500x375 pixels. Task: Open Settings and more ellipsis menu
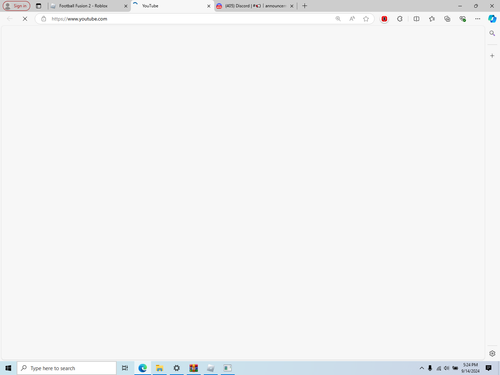(x=478, y=19)
